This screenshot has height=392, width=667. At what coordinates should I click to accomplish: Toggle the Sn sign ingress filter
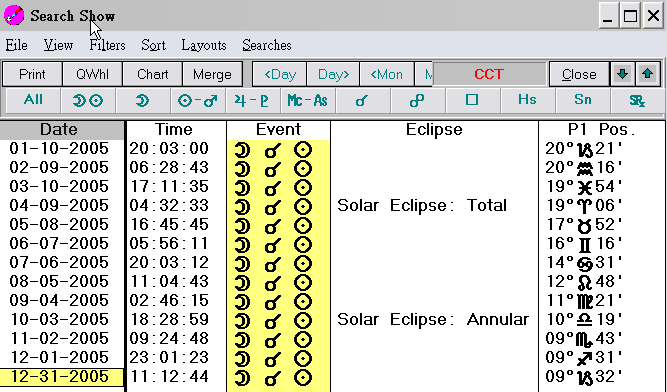pos(582,101)
